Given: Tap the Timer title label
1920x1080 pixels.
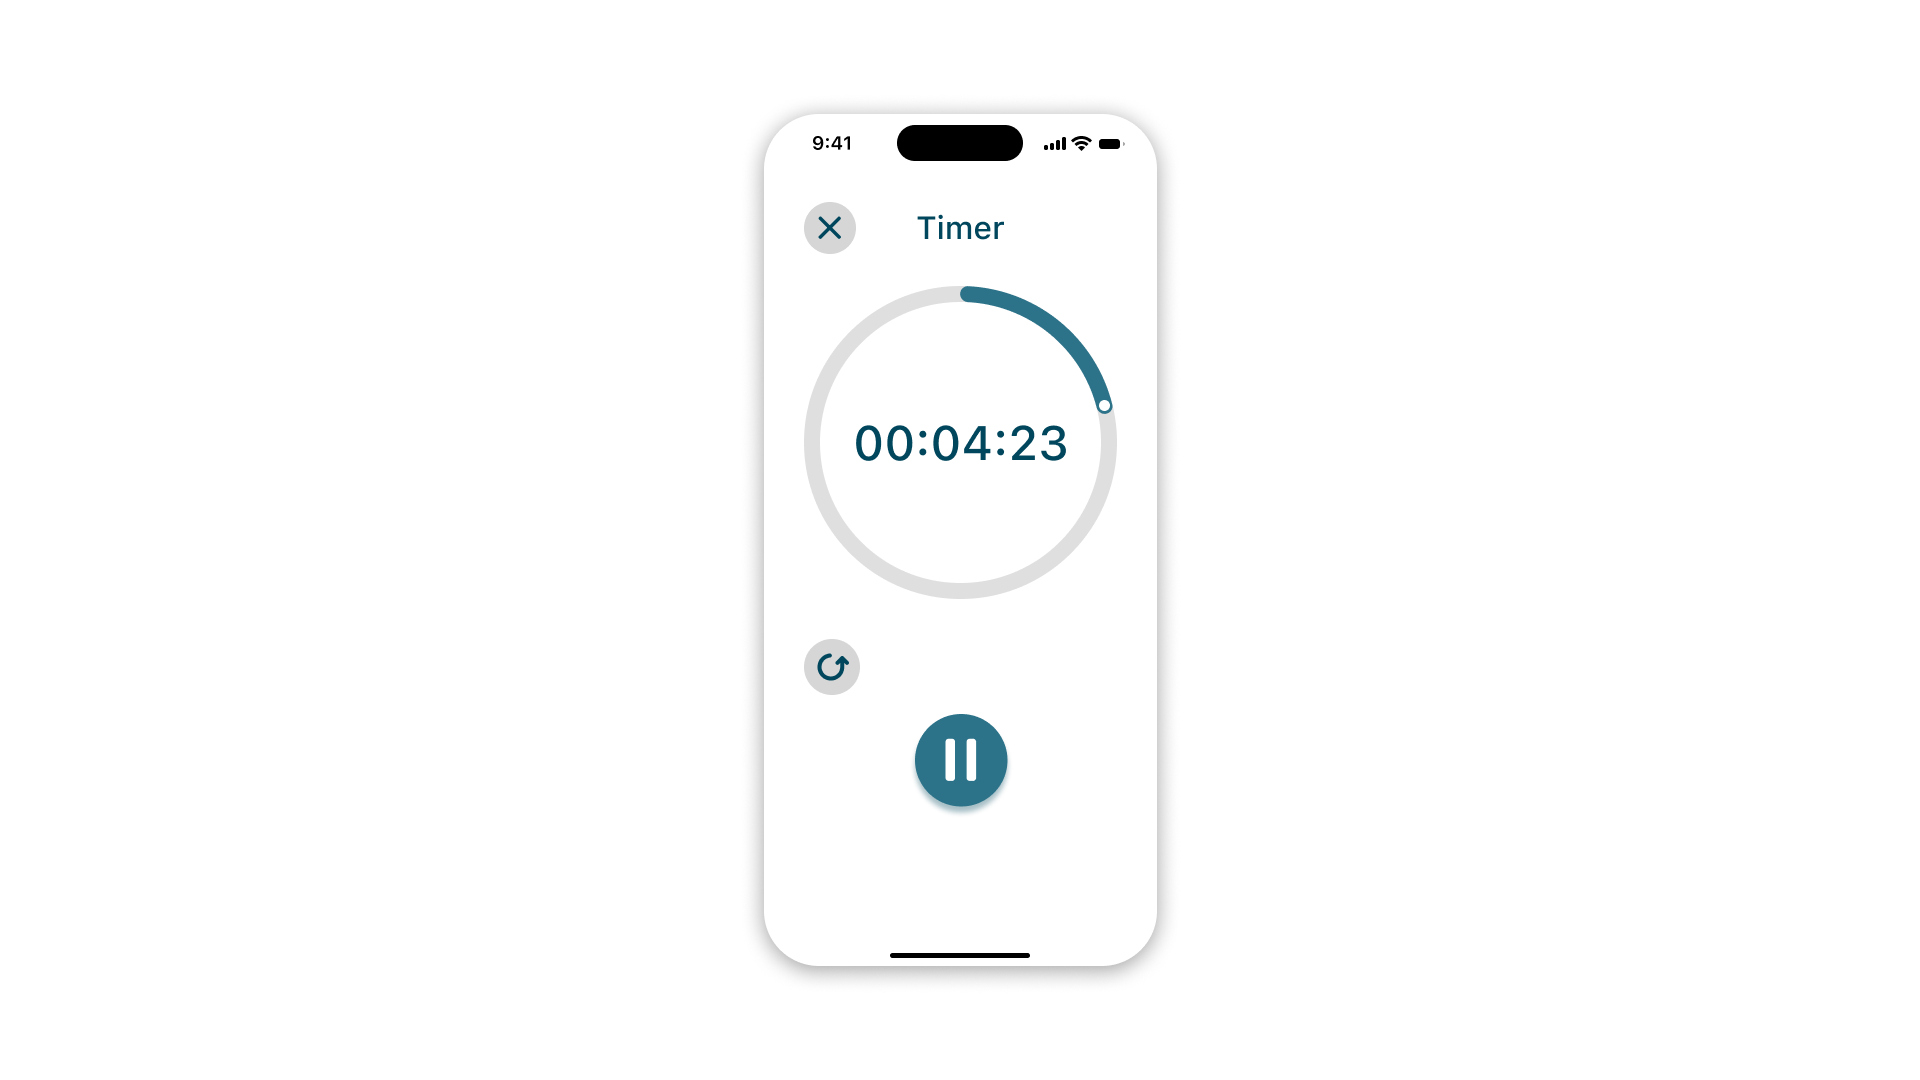Looking at the screenshot, I should point(960,227).
